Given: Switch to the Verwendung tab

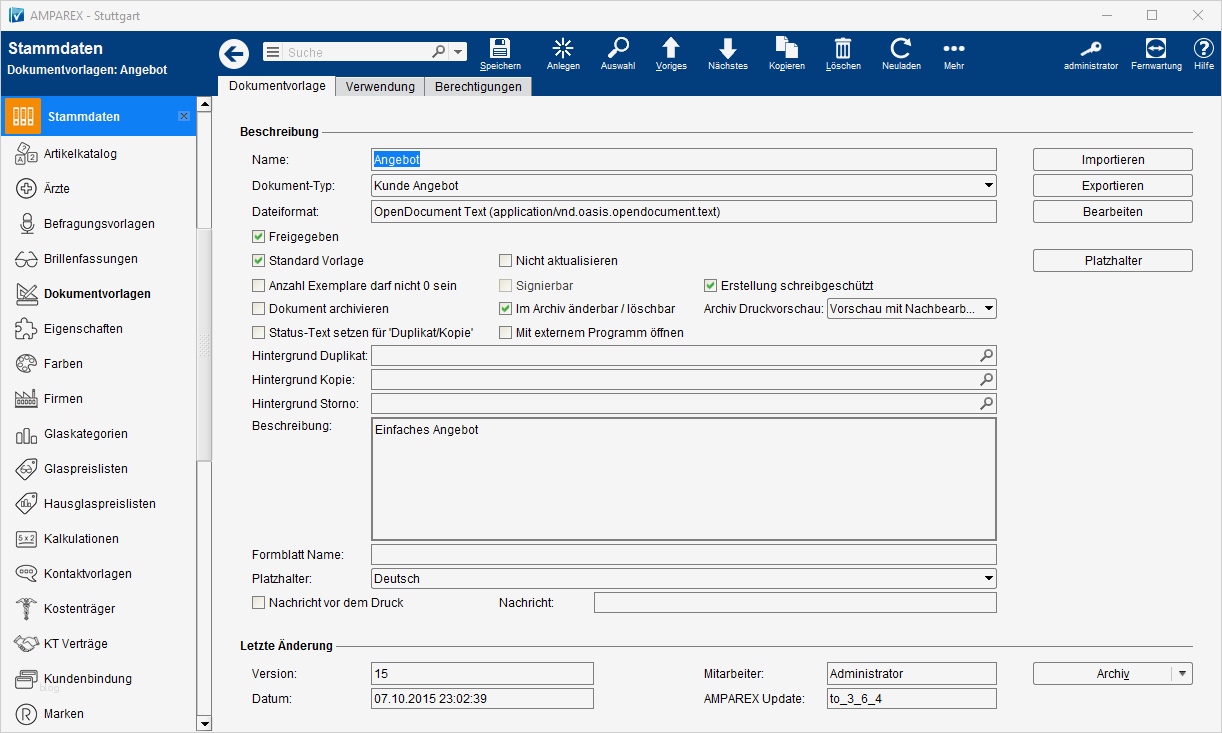Looking at the screenshot, I should coord(380,87).
